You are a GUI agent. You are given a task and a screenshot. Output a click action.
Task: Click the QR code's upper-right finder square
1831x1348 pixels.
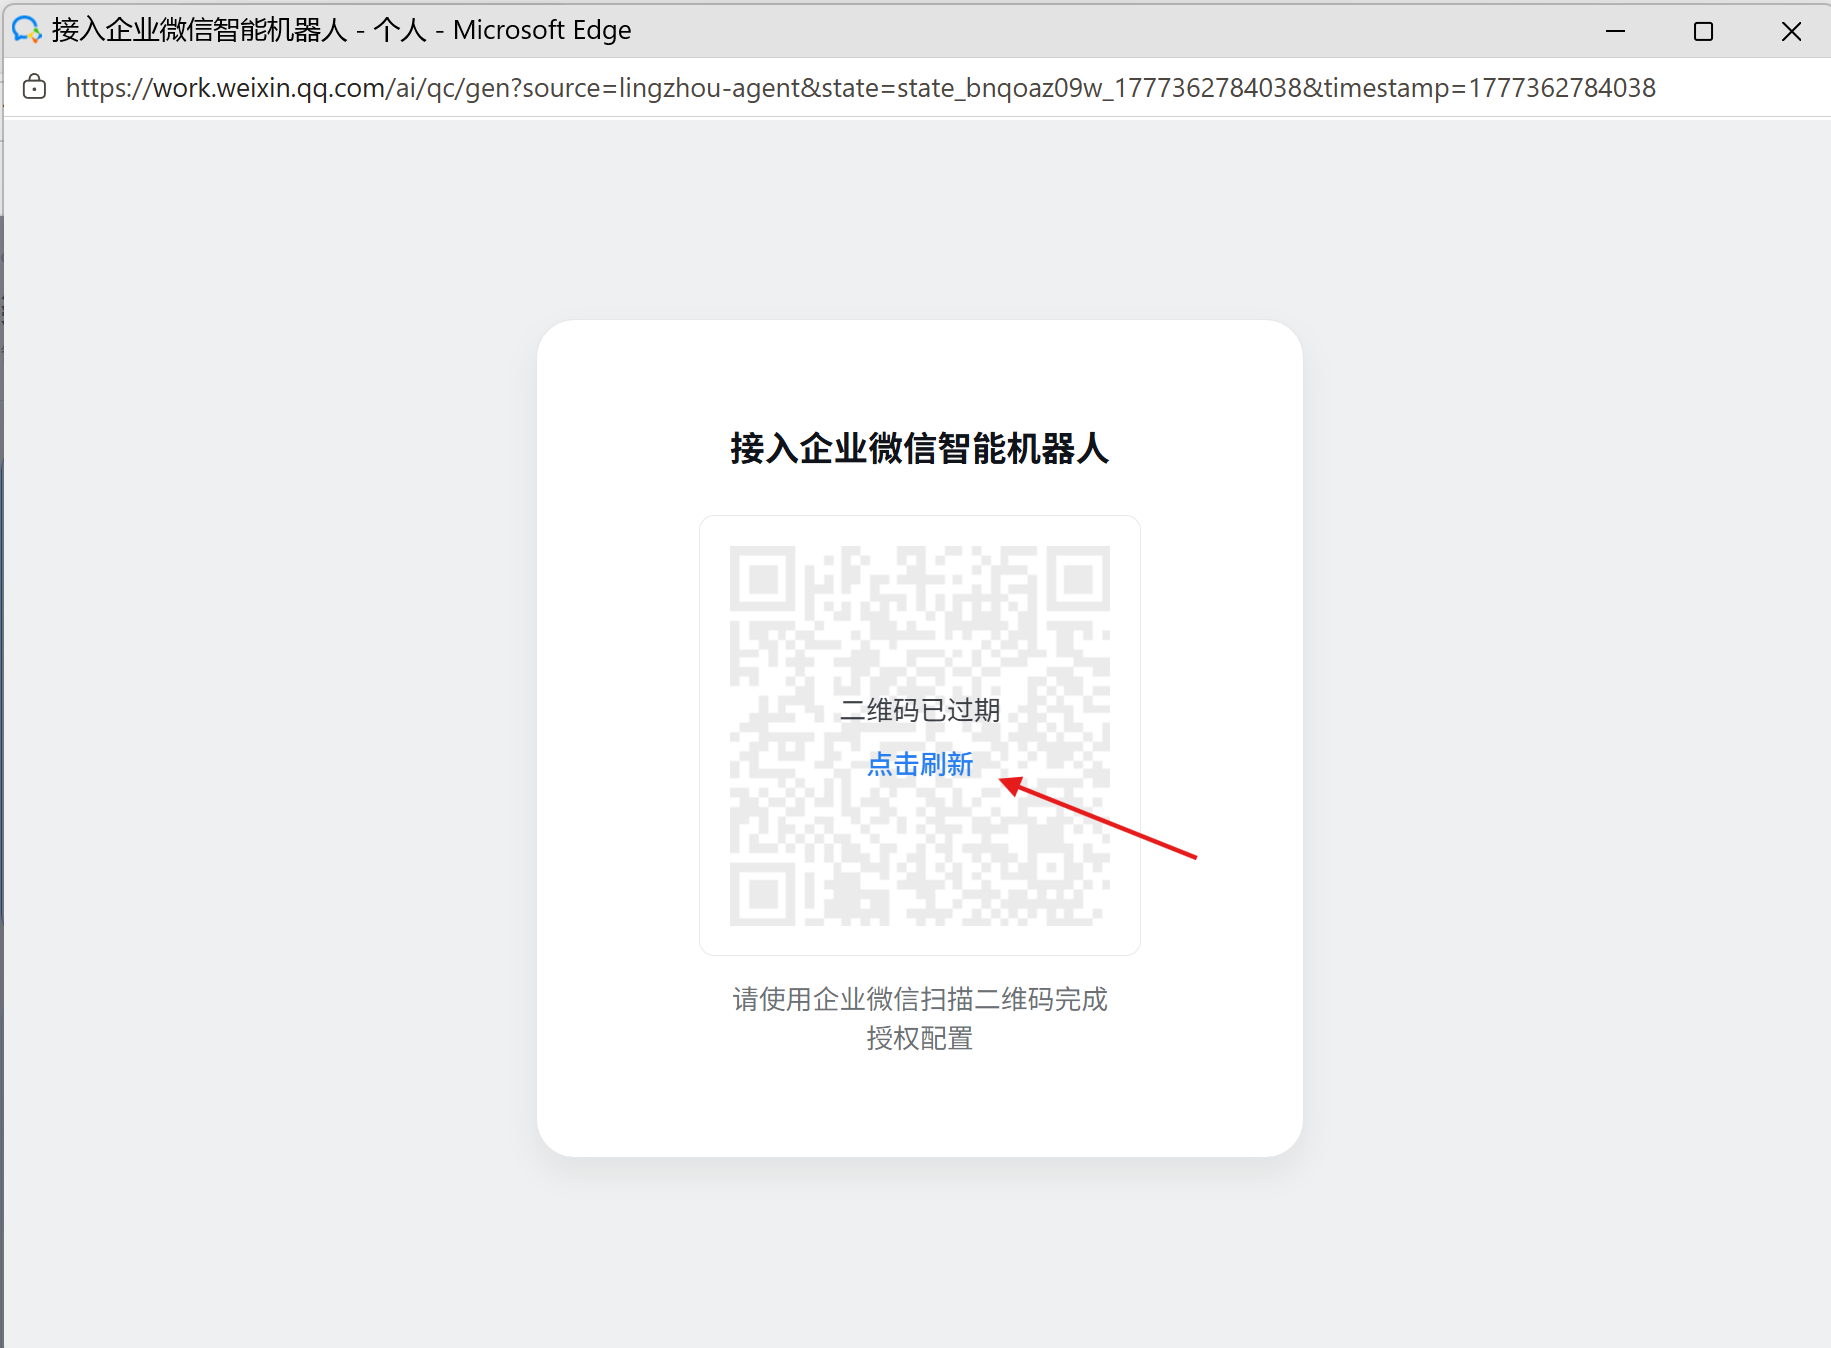click(1078, 578)
